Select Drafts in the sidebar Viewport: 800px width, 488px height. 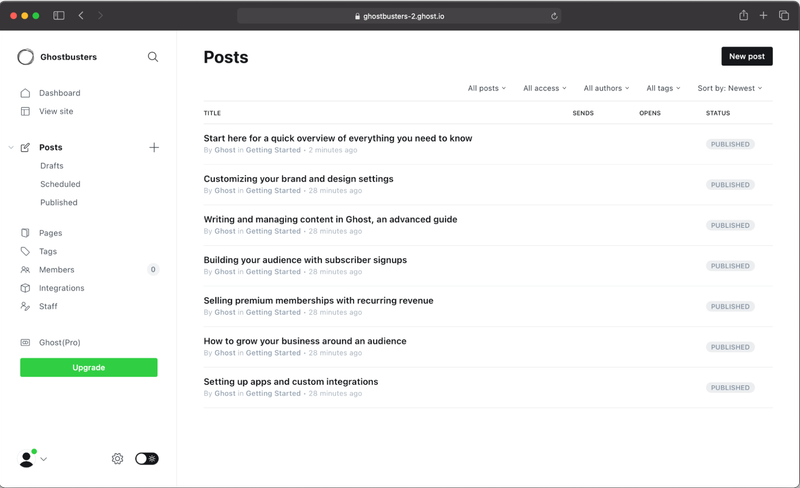tap(52, 166)
